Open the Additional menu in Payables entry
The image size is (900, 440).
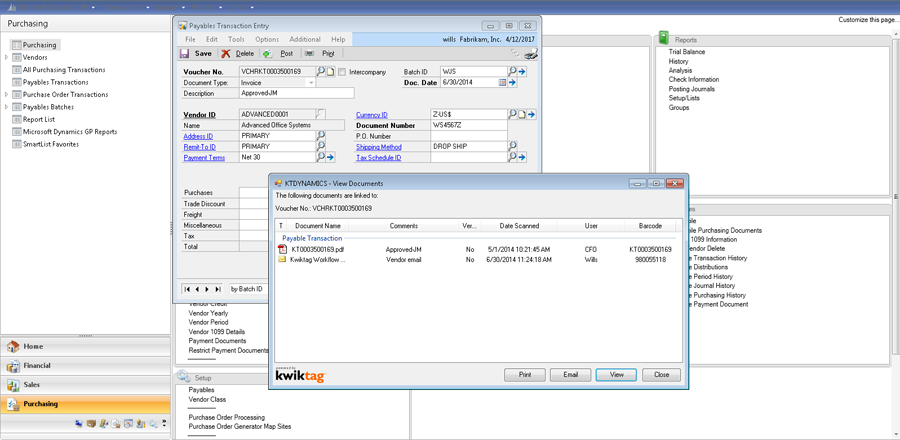tap(305, 40)
